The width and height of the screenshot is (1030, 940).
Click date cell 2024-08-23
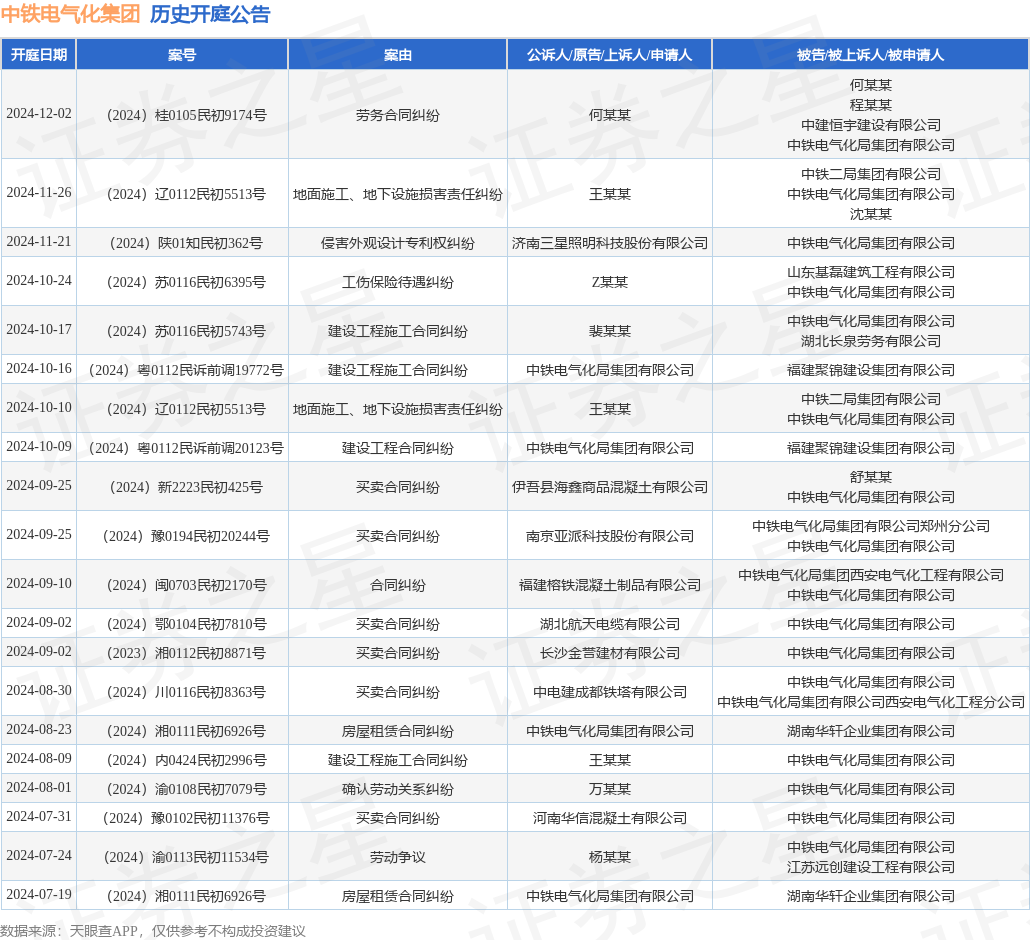pos(39,729)
